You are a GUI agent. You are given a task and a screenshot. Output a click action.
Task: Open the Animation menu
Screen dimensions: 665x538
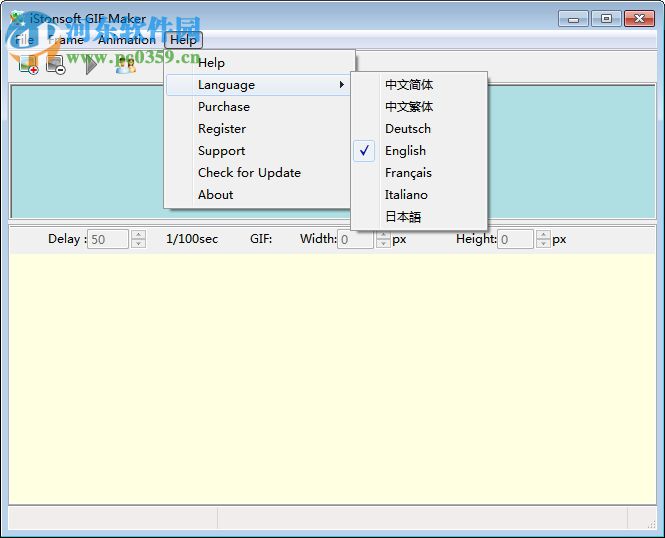[127, 40]
